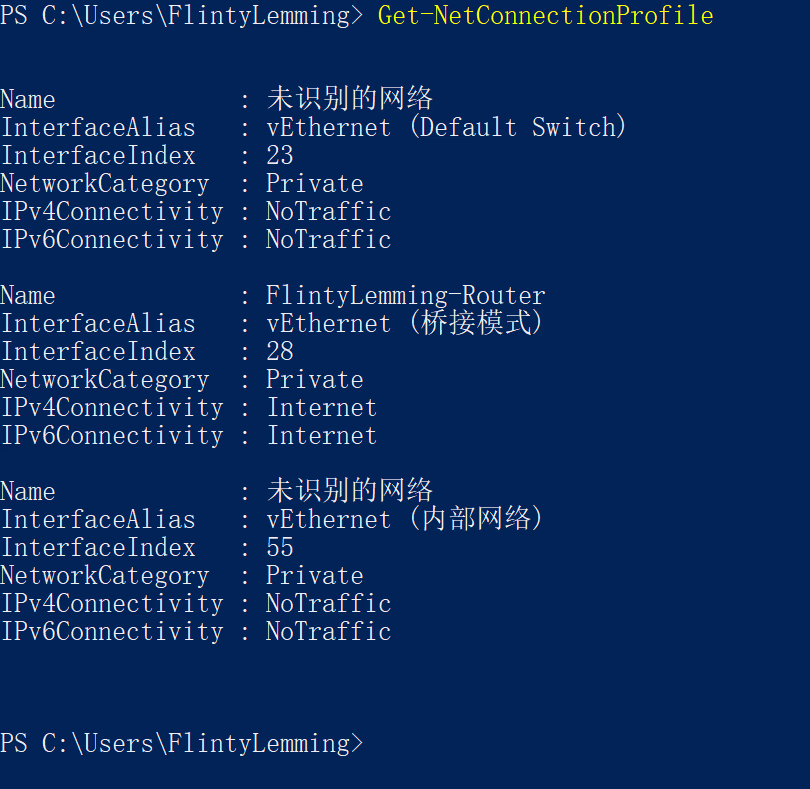
Task: Click the FlintyLemming-Router network name
Action: click(405, 296)
